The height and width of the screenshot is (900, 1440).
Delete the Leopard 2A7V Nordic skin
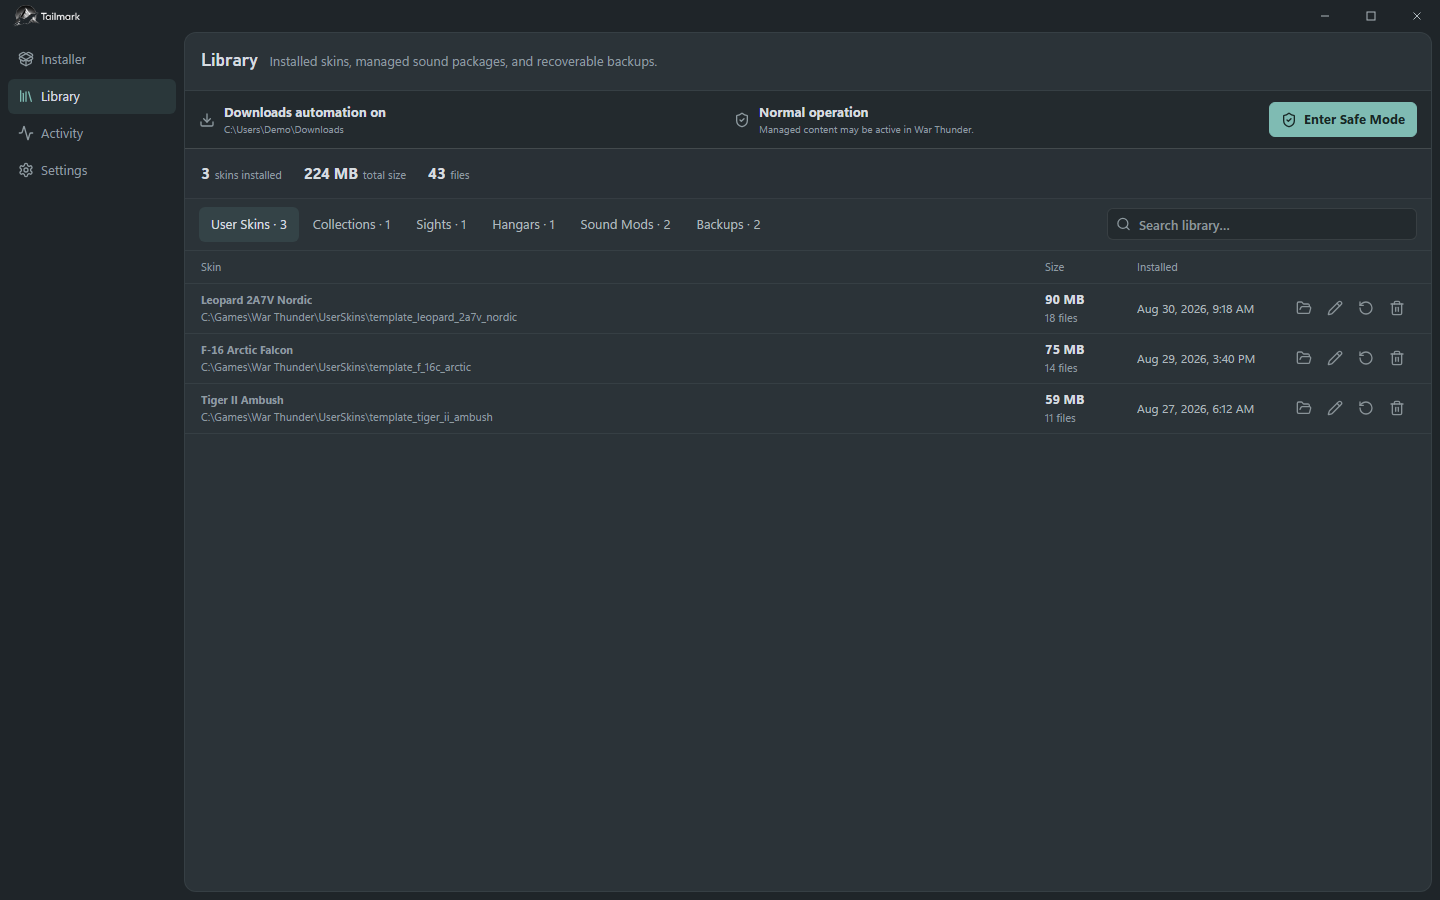point(1397,308)
